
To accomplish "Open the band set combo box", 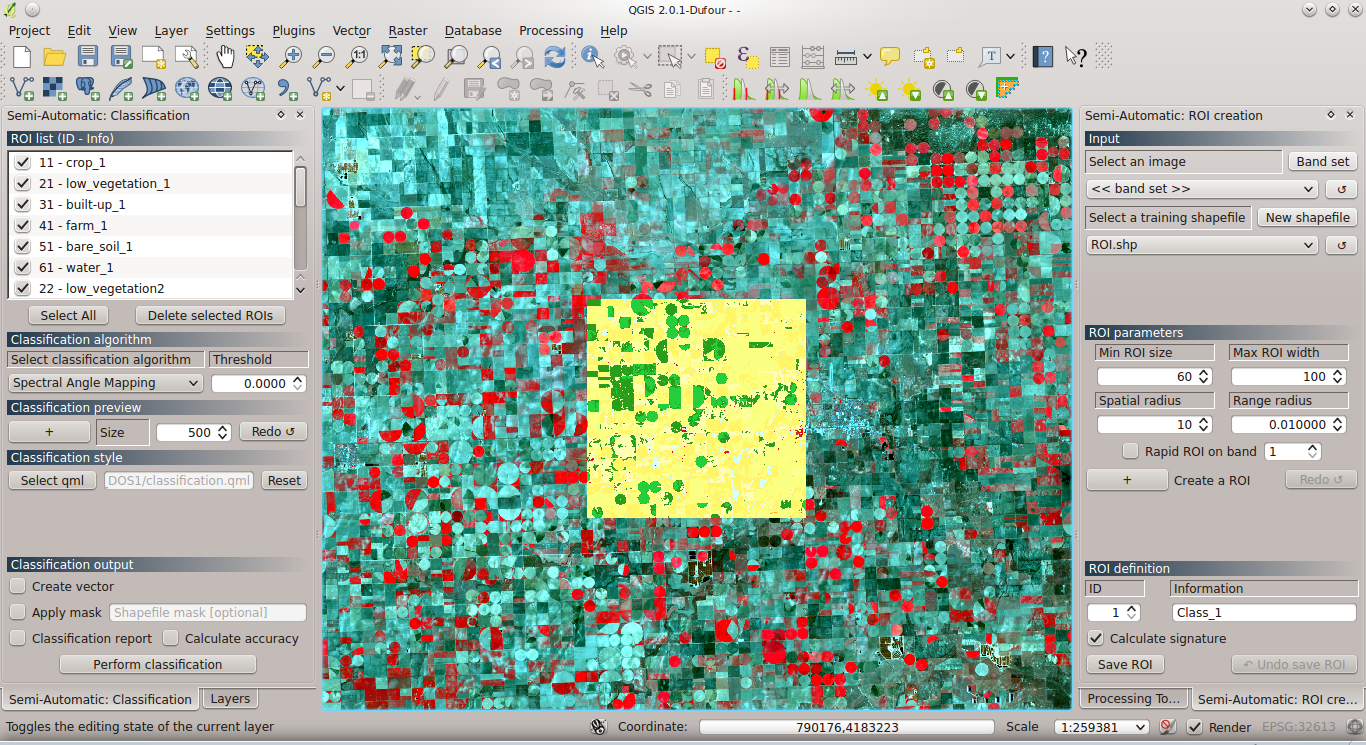I will click(1200, 188).
